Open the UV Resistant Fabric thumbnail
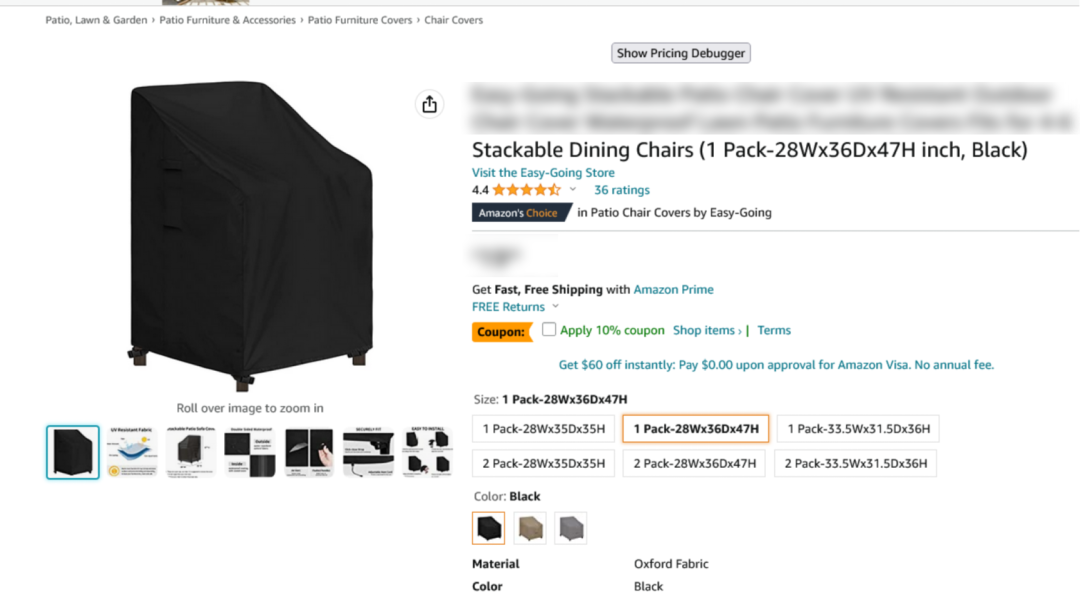1080x595 pixels. (x=132, y=452)
